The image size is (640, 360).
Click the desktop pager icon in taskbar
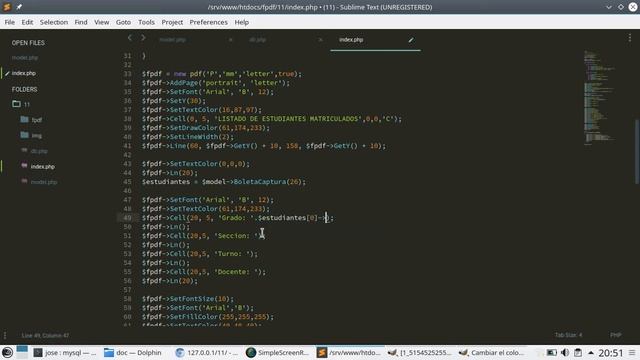[22, 352]
